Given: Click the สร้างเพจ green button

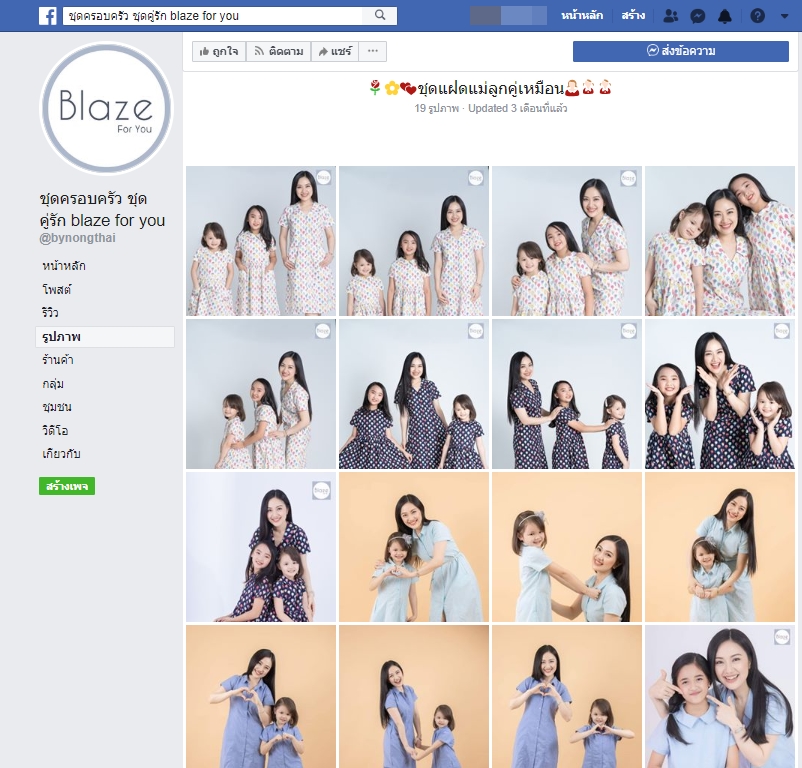Looking at the screenshot, I should 67,486.
